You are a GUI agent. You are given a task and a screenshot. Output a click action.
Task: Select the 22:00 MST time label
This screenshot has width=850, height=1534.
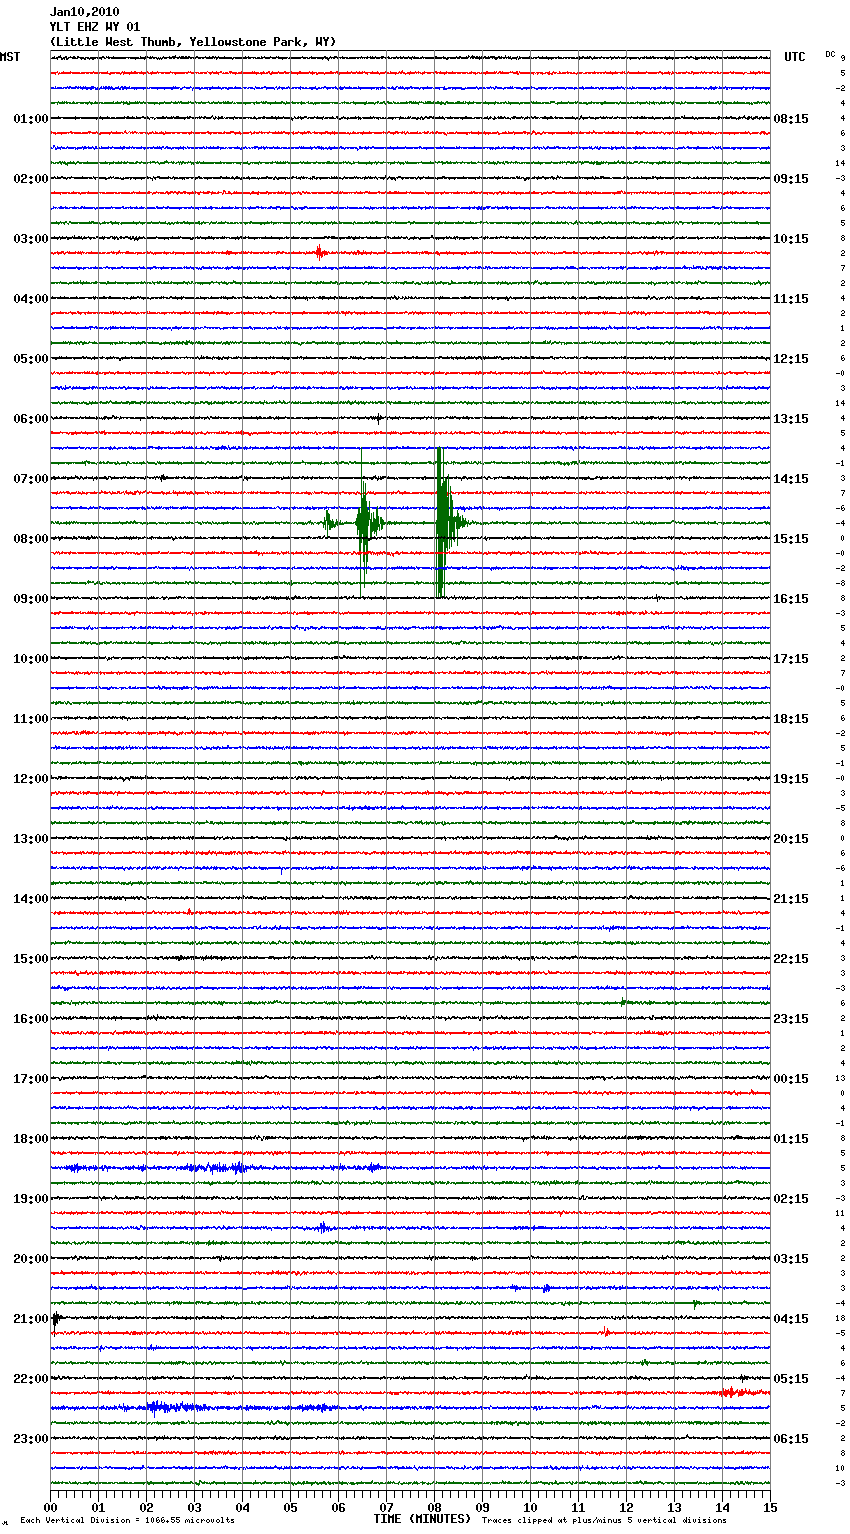(31, 1379)
